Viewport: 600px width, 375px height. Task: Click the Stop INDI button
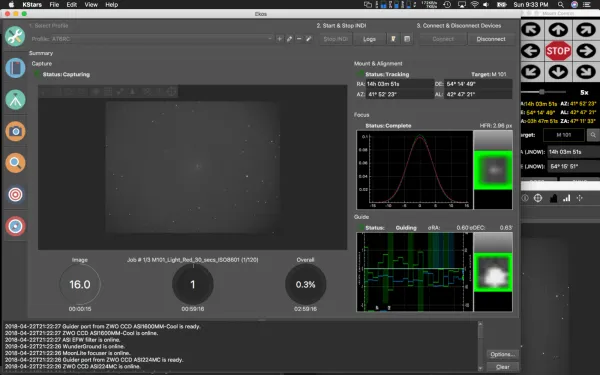(x=335, y=39)
